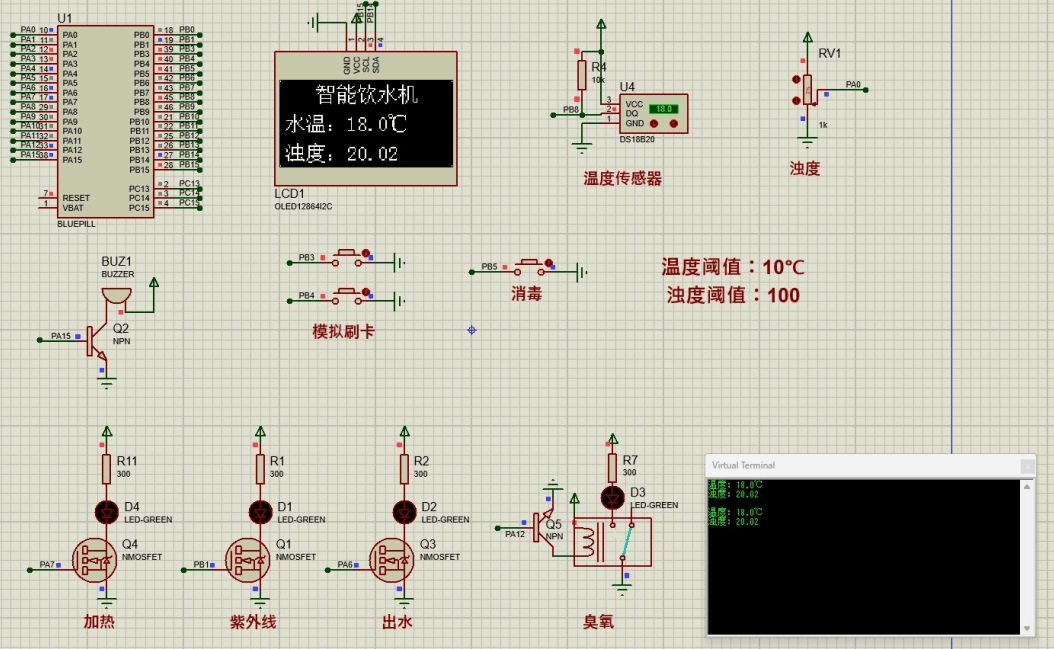This screenshot has height=649, width=1054.
Task: Click resistor R4 labeled 10k
Action: point(582,75)
